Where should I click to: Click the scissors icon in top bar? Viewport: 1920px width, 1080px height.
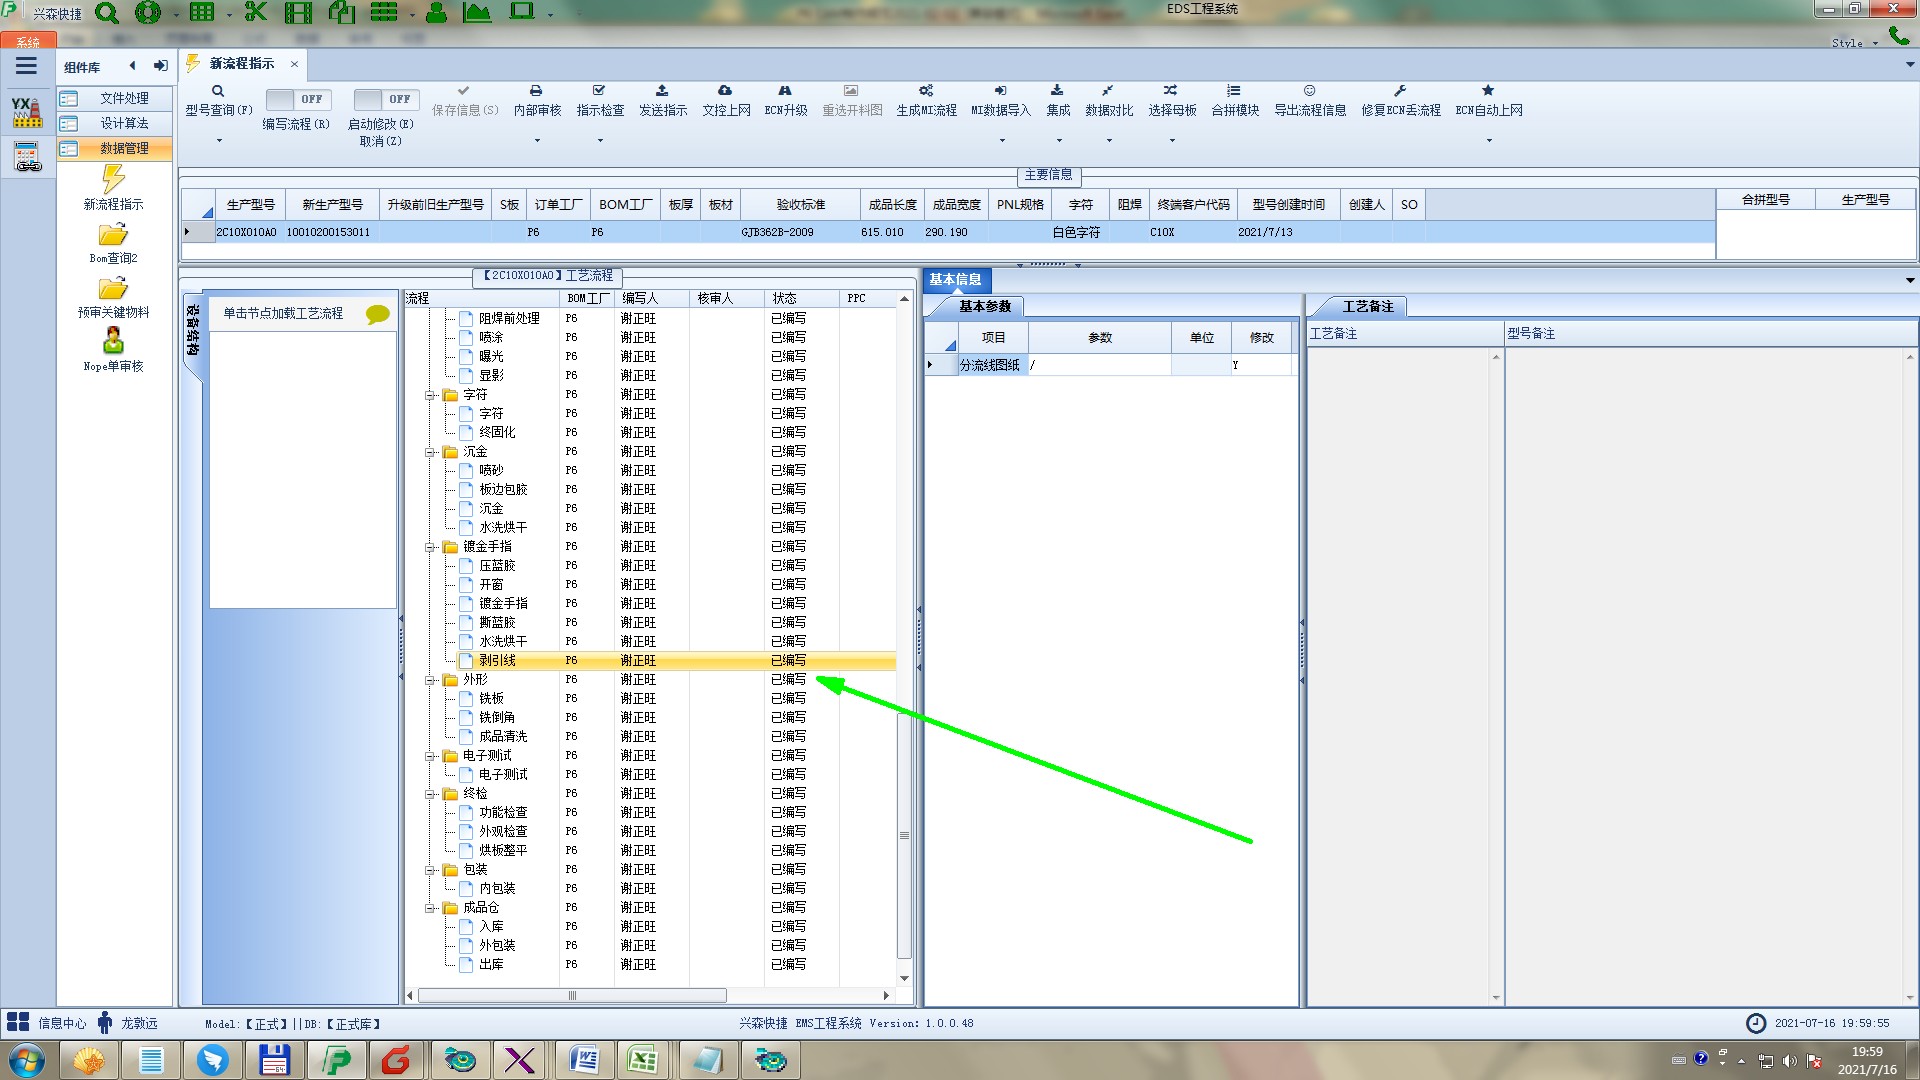[x=256, y=13]
